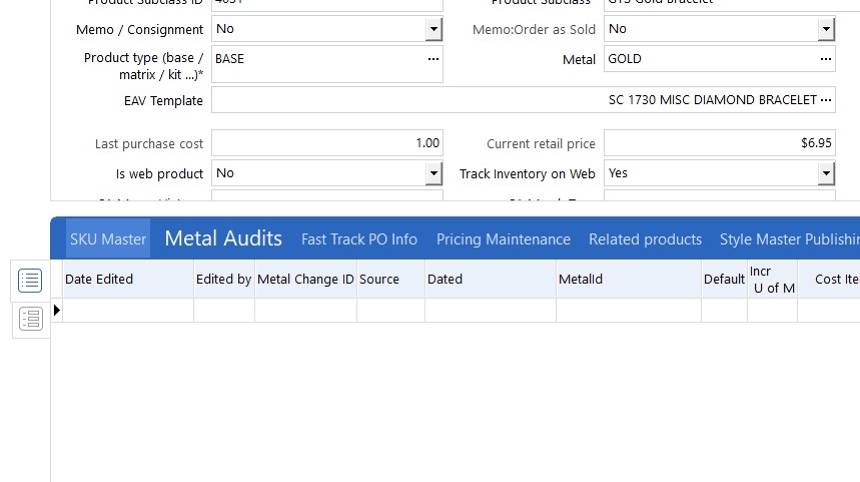Select the Related products tab
This screenshot has height=482, width=860.
[645, 239]
